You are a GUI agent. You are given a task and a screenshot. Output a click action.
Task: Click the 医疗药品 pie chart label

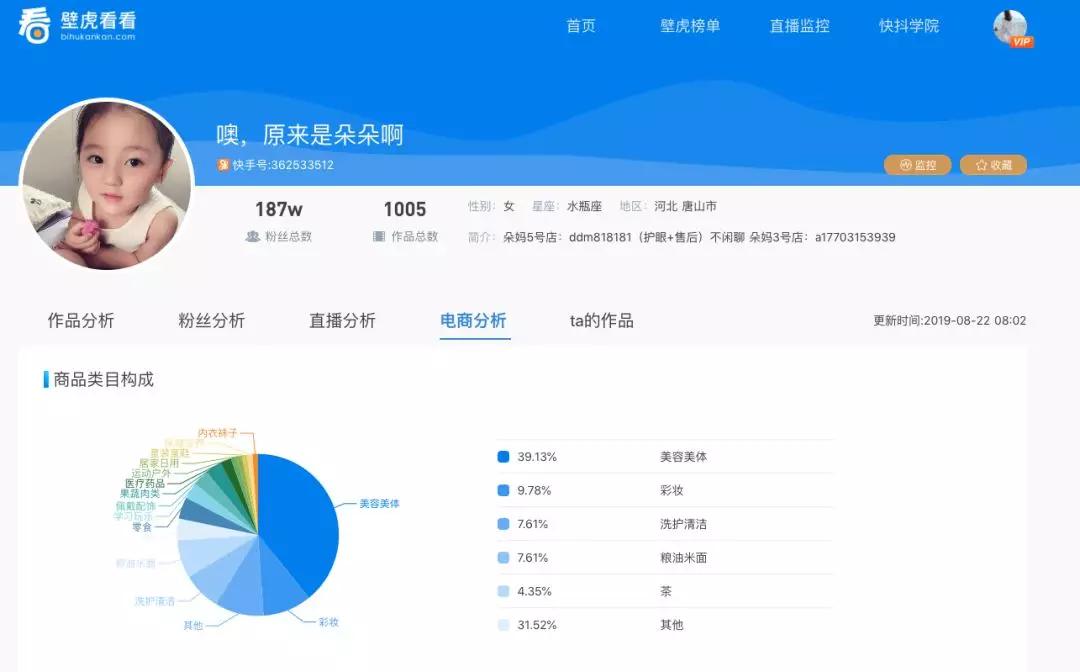click(145, 483)
